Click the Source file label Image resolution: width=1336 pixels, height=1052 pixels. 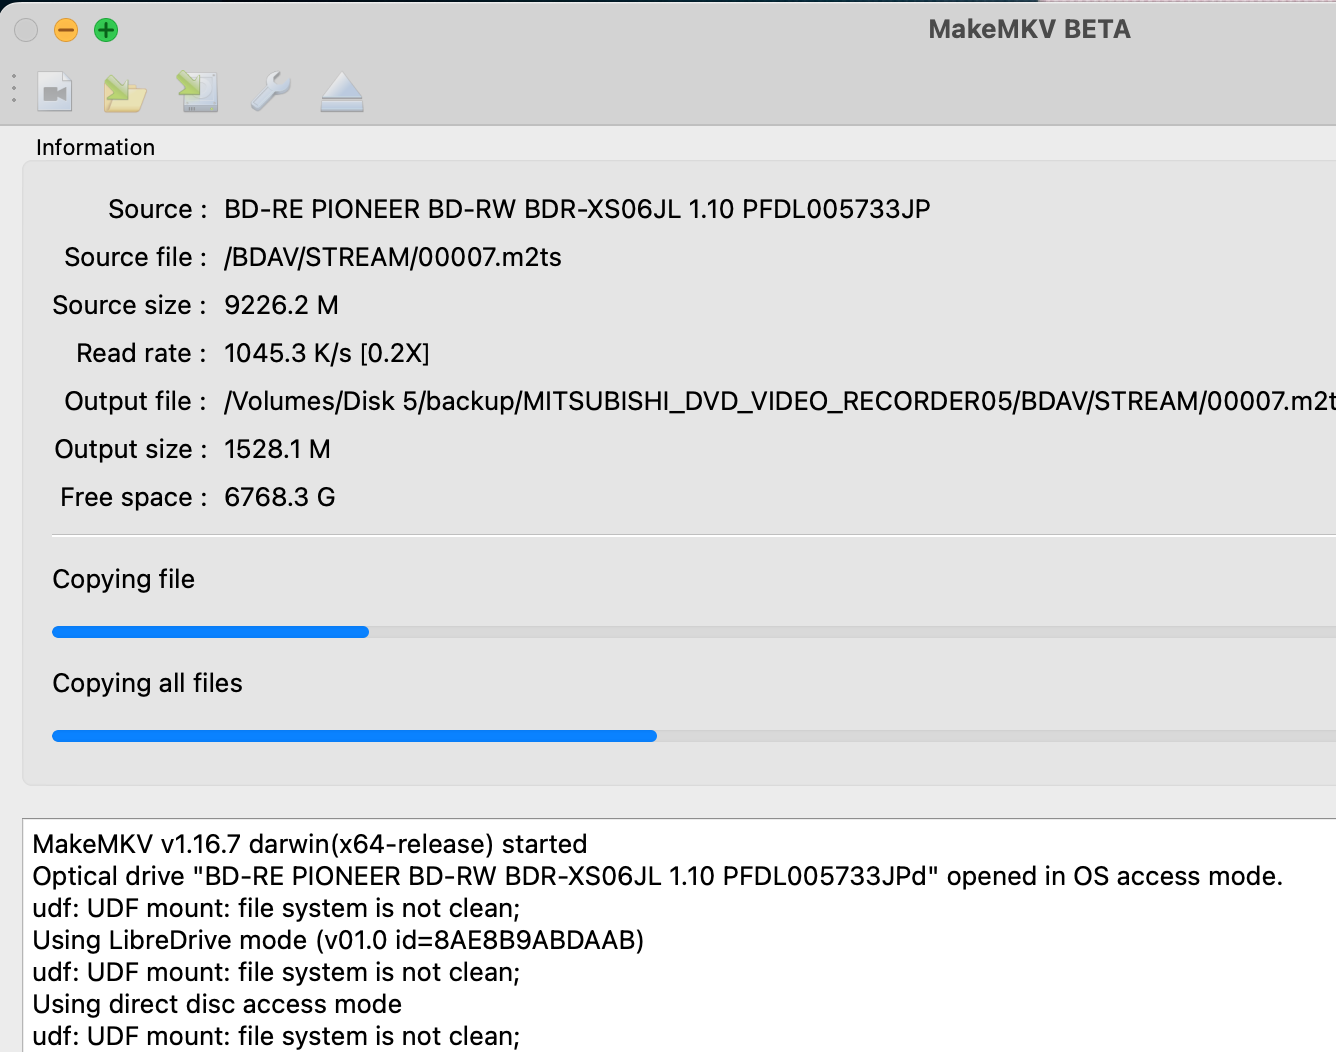pyautogui.click(x=135, y=257)
